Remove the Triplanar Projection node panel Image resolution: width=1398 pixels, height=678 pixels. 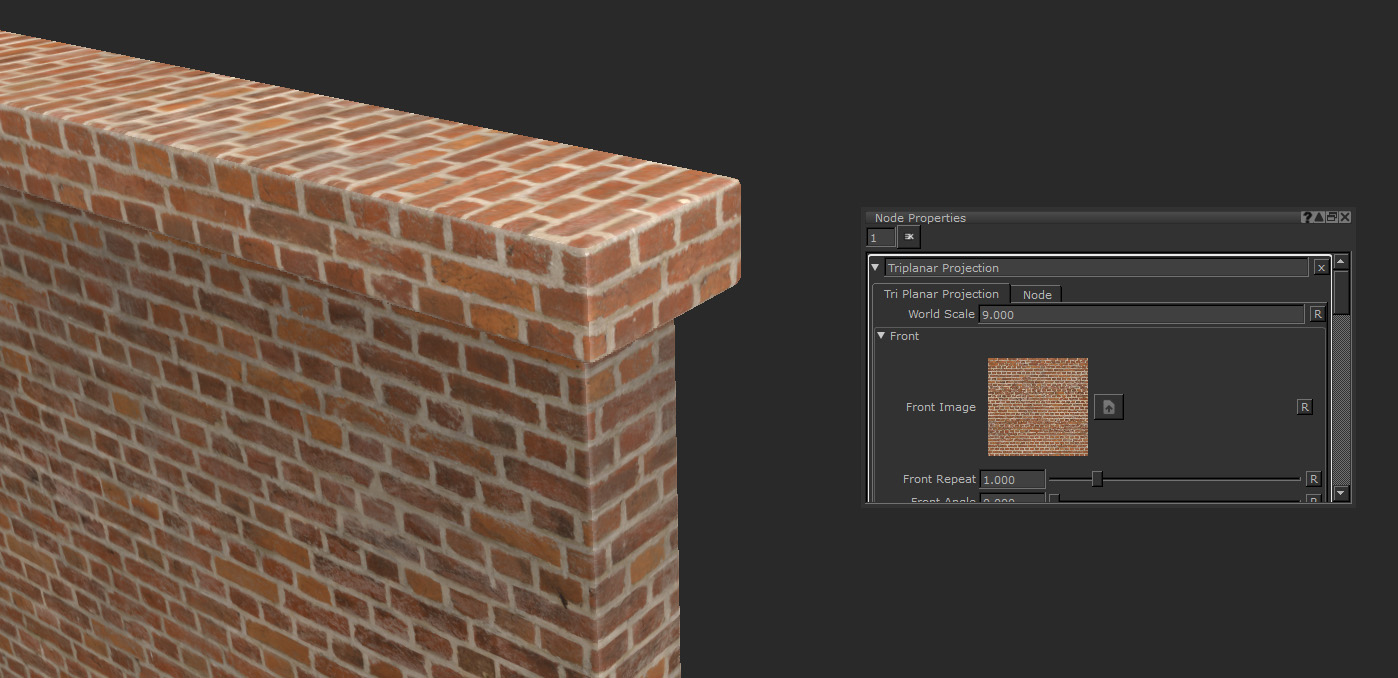[x=1321, y=268]
